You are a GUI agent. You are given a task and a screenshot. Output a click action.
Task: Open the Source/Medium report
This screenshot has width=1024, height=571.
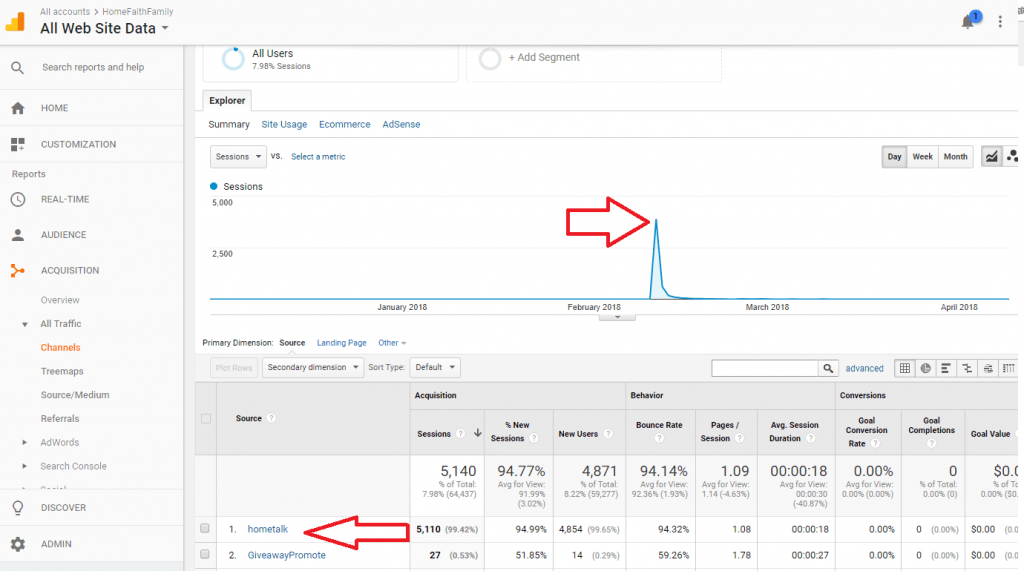point(75,395)
